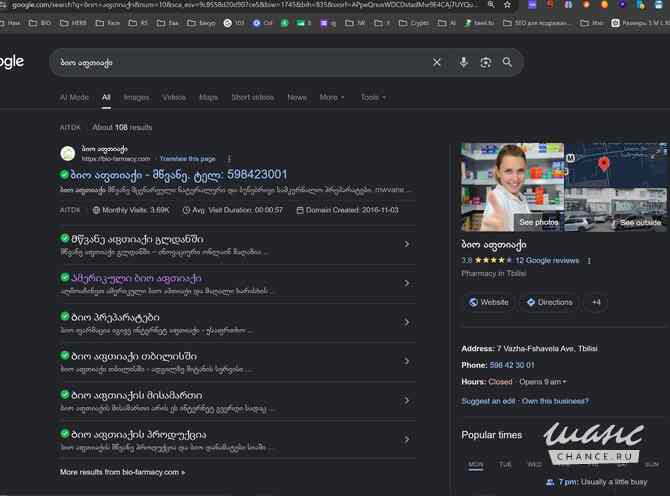Select the All results tab

click(106, 97)
